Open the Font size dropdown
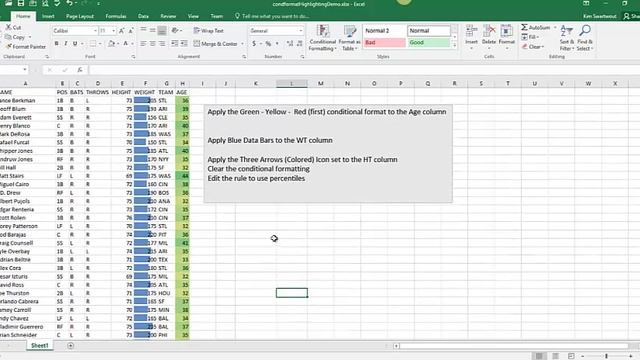The image size is (640, 360). pos(113,31)
